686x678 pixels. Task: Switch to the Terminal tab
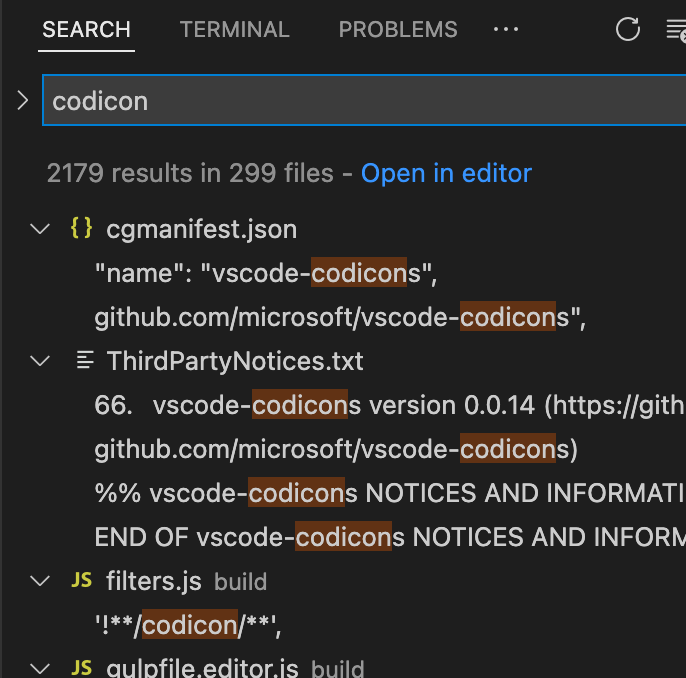point(234,30)
